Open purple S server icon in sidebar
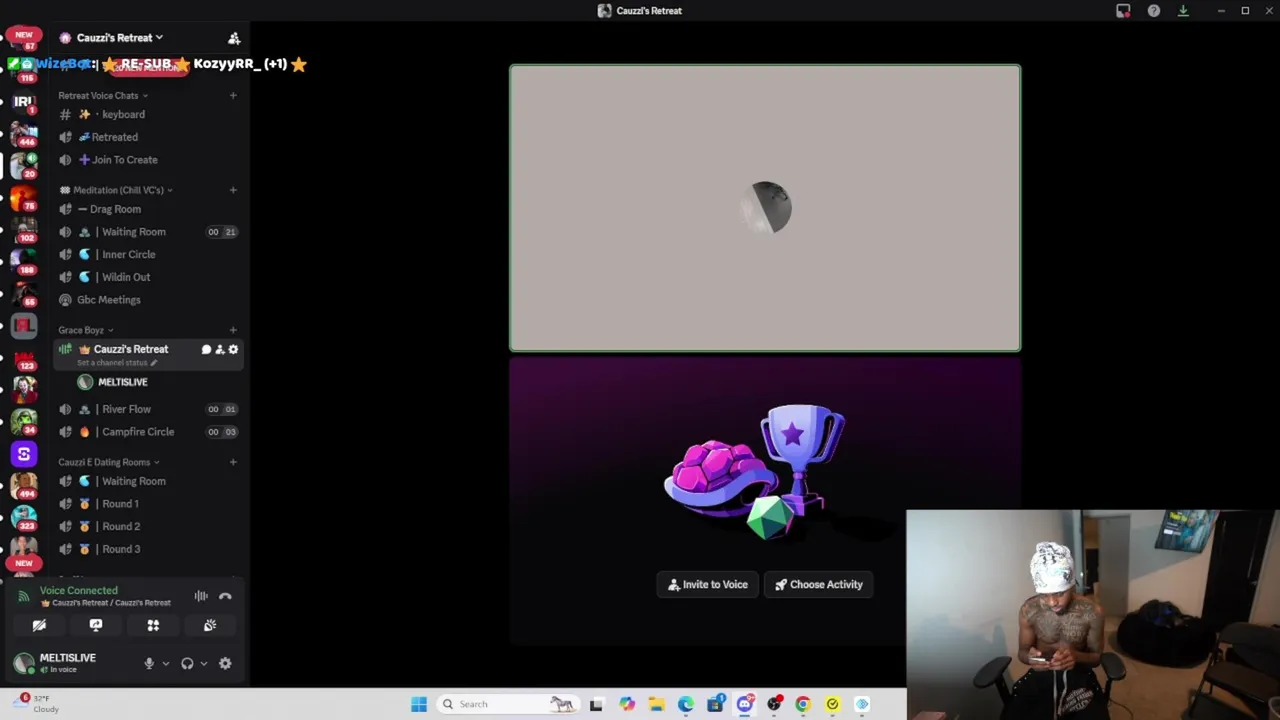The image size is (1280, 720). (x=24, y=454)
